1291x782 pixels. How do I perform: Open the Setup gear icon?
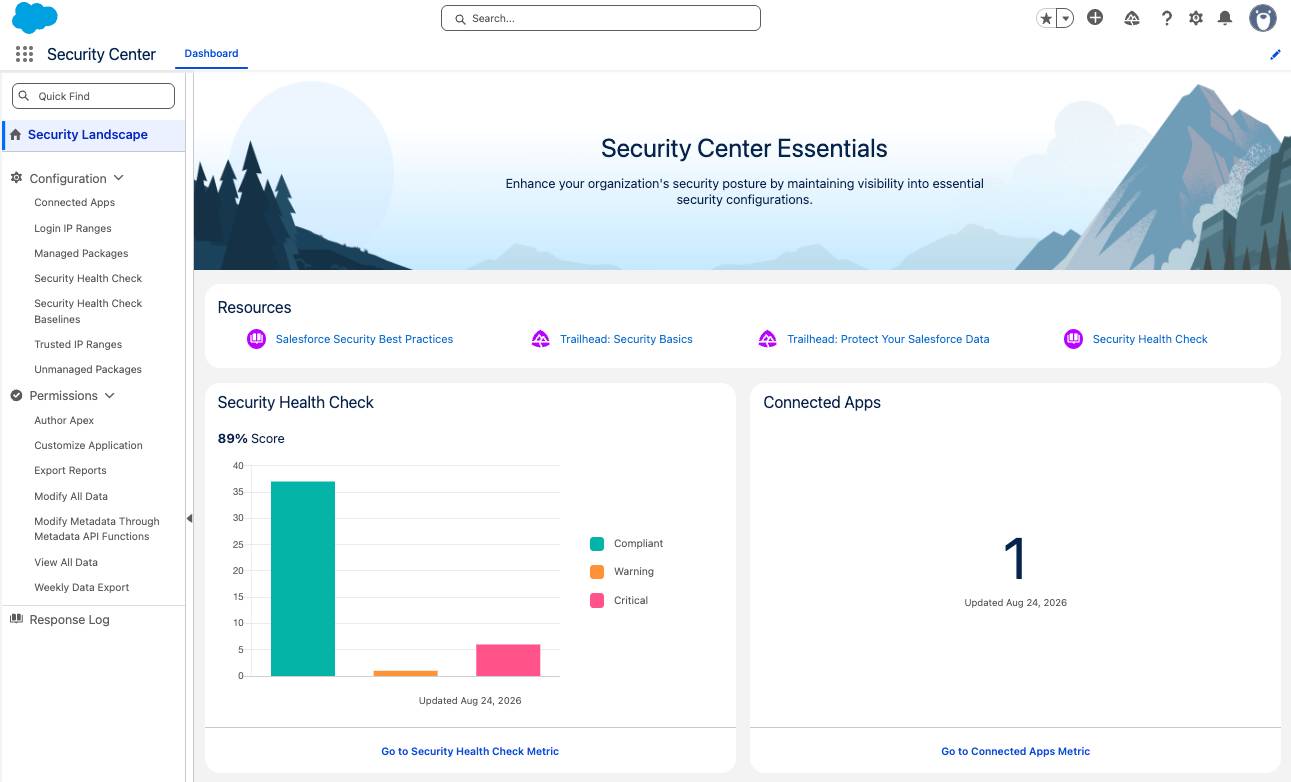point(1196,18)
